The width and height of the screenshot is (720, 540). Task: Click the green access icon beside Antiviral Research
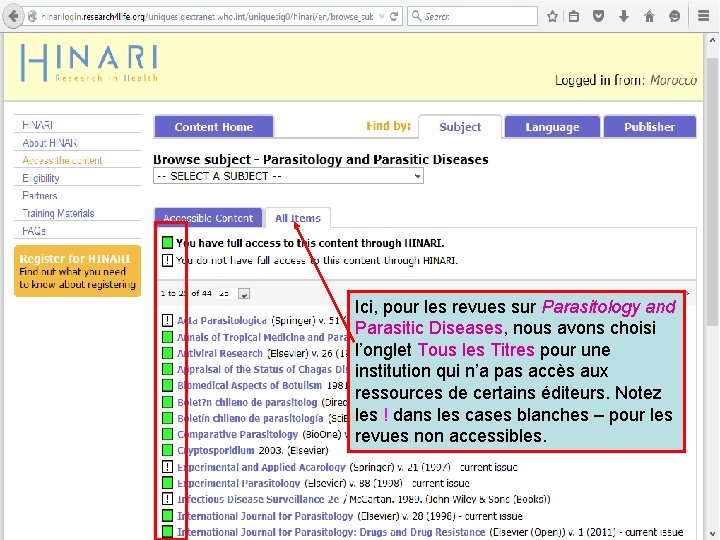coord(168,353)
